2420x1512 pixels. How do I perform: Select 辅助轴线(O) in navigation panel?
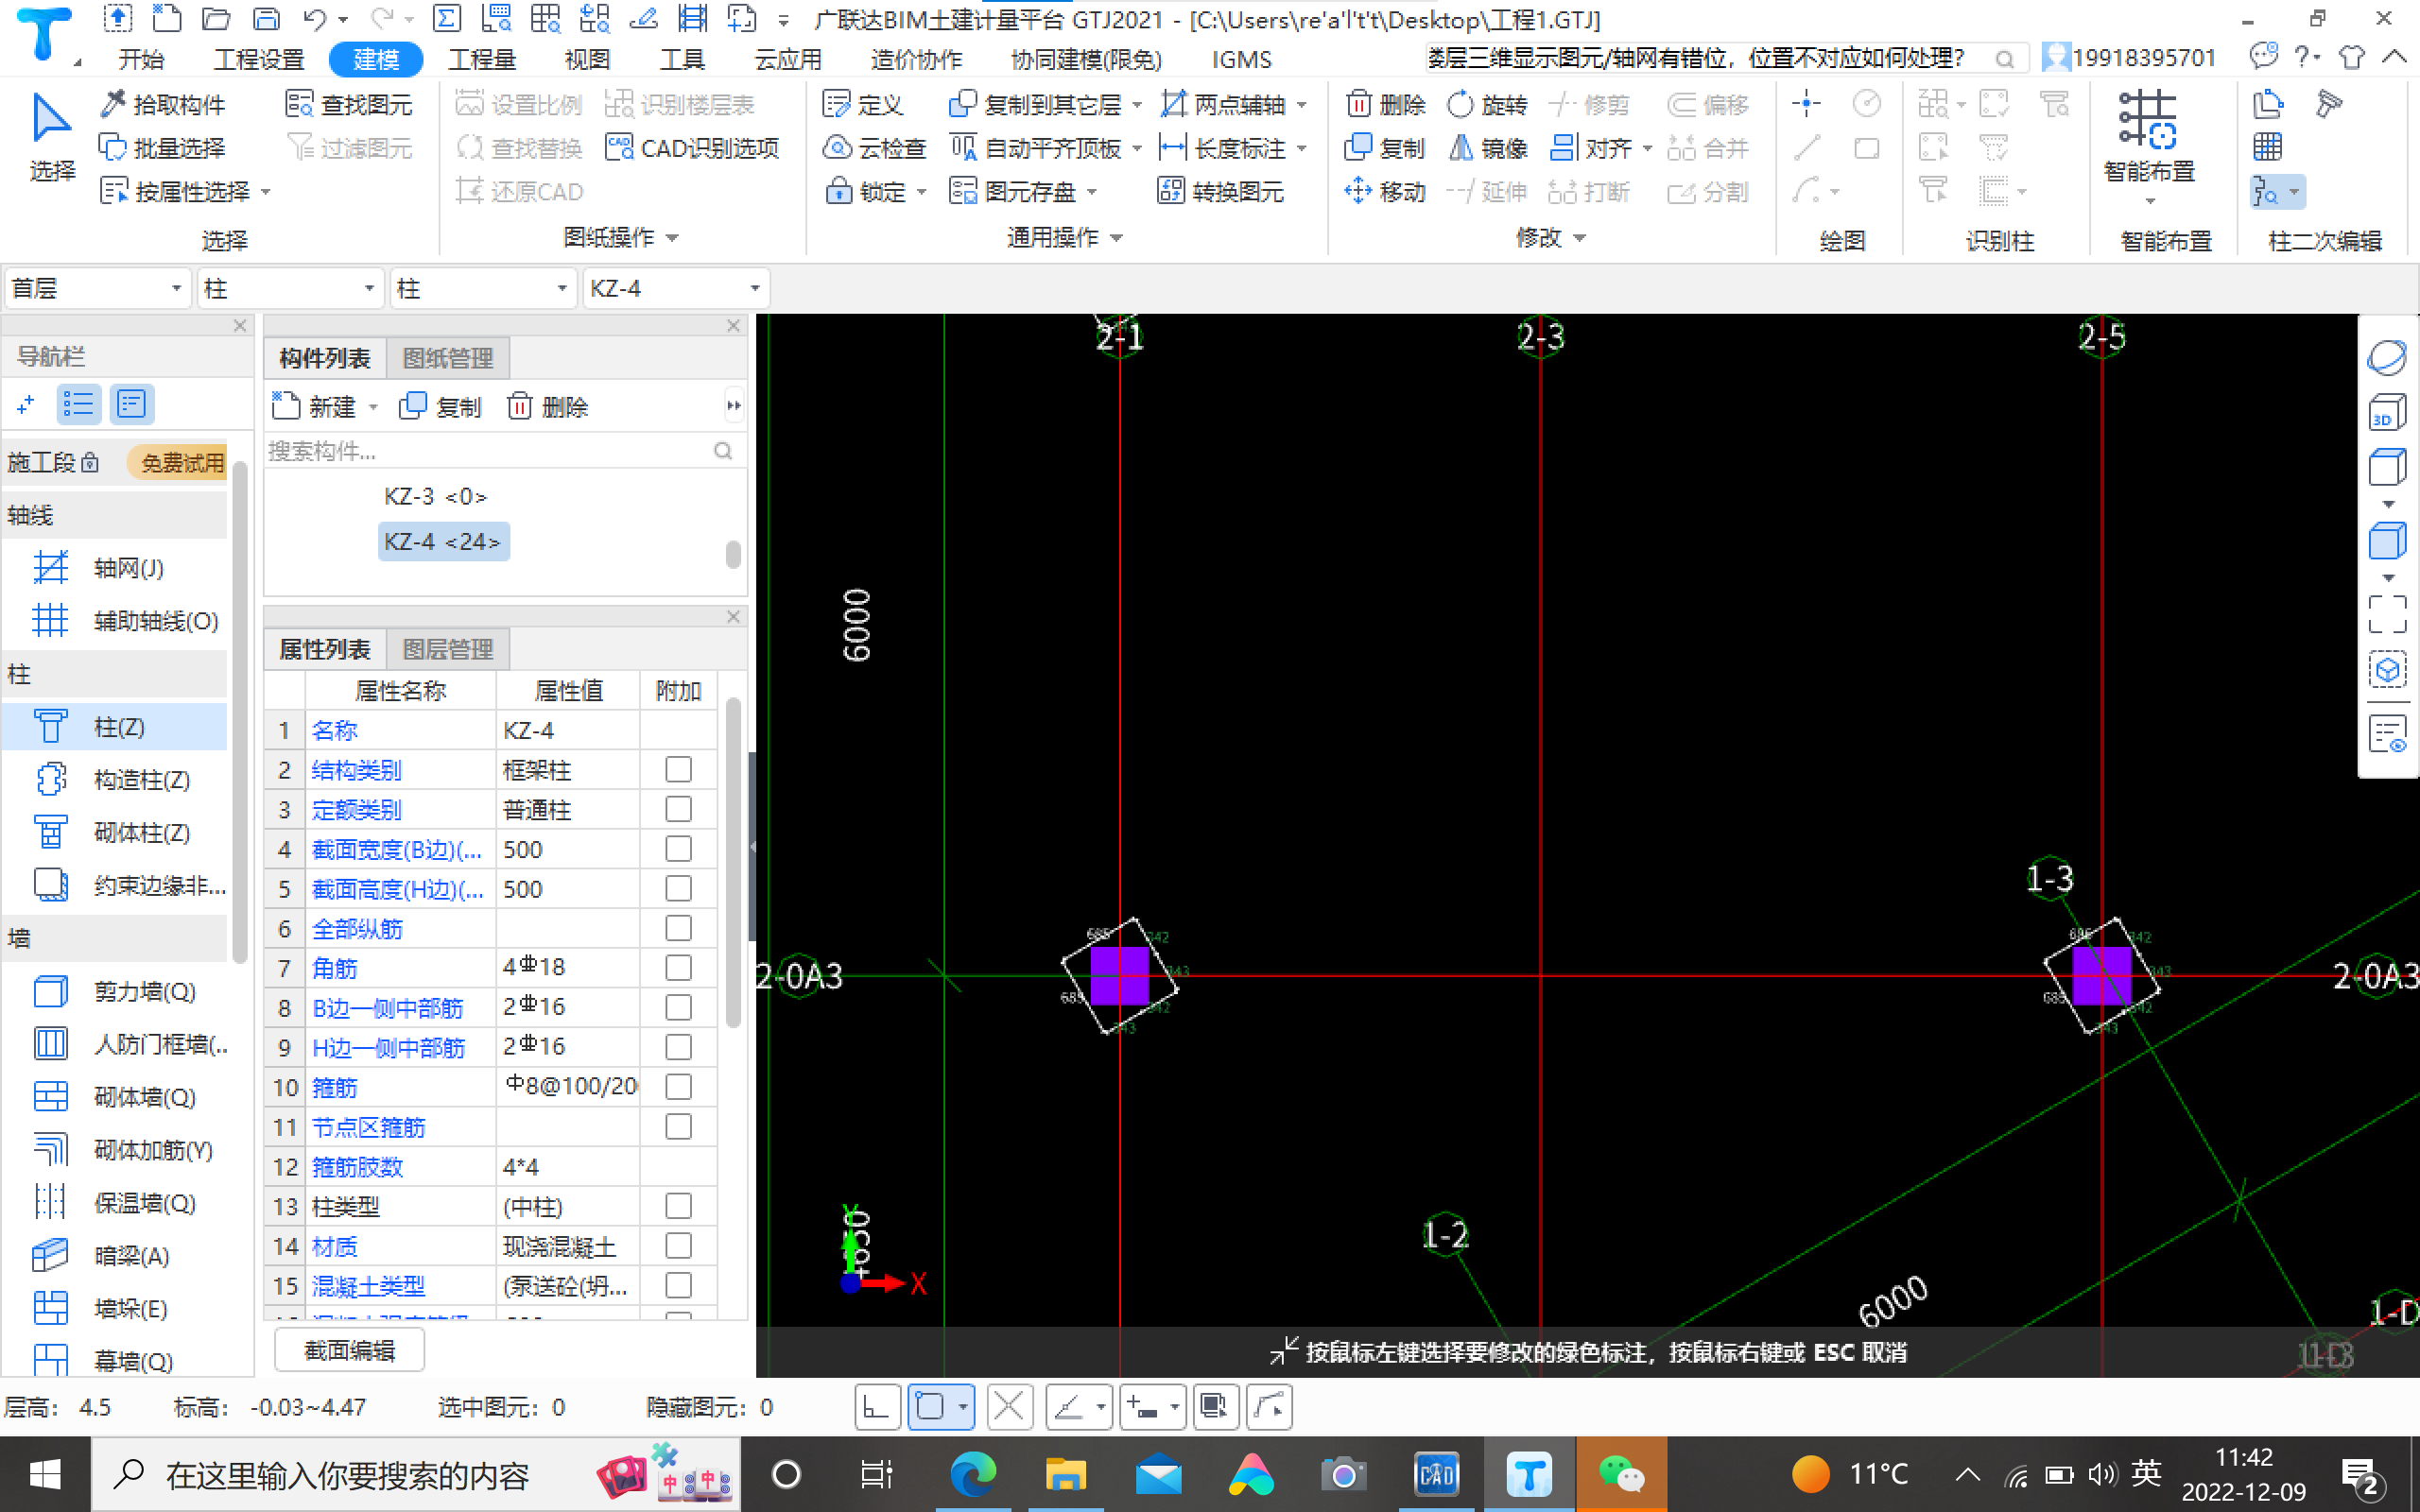(x=115, y=621)
